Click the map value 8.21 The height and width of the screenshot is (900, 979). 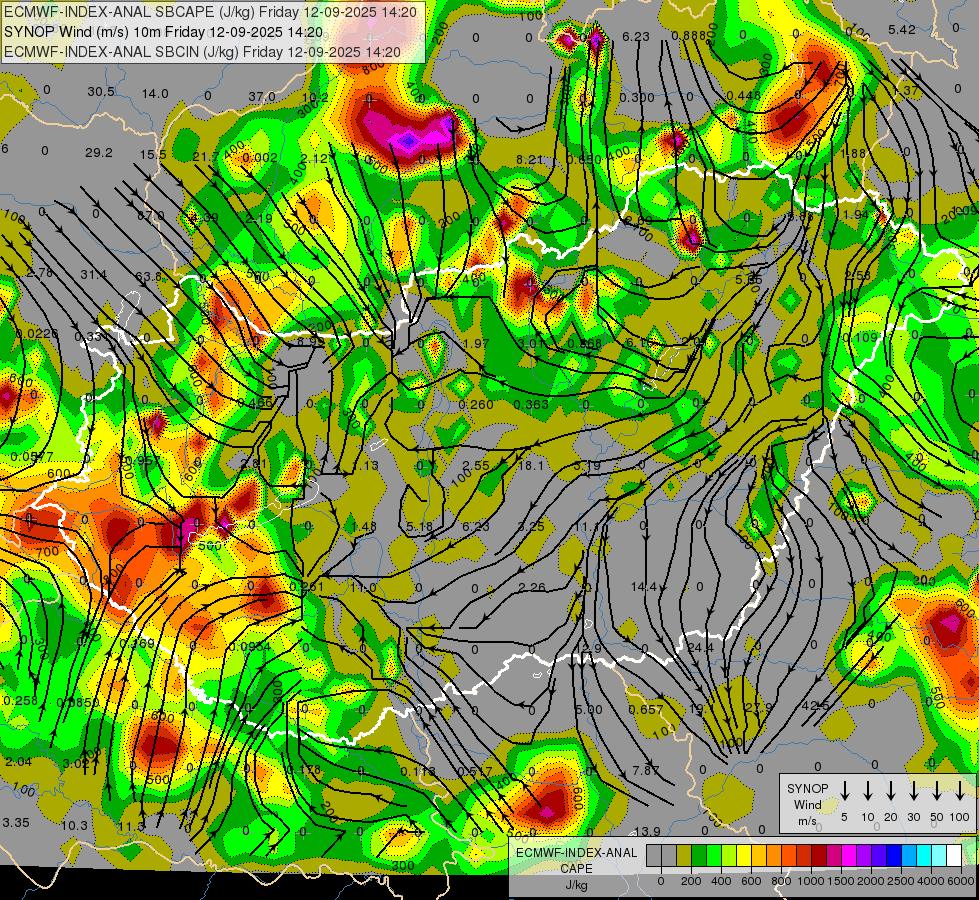[x=529, y=160]
